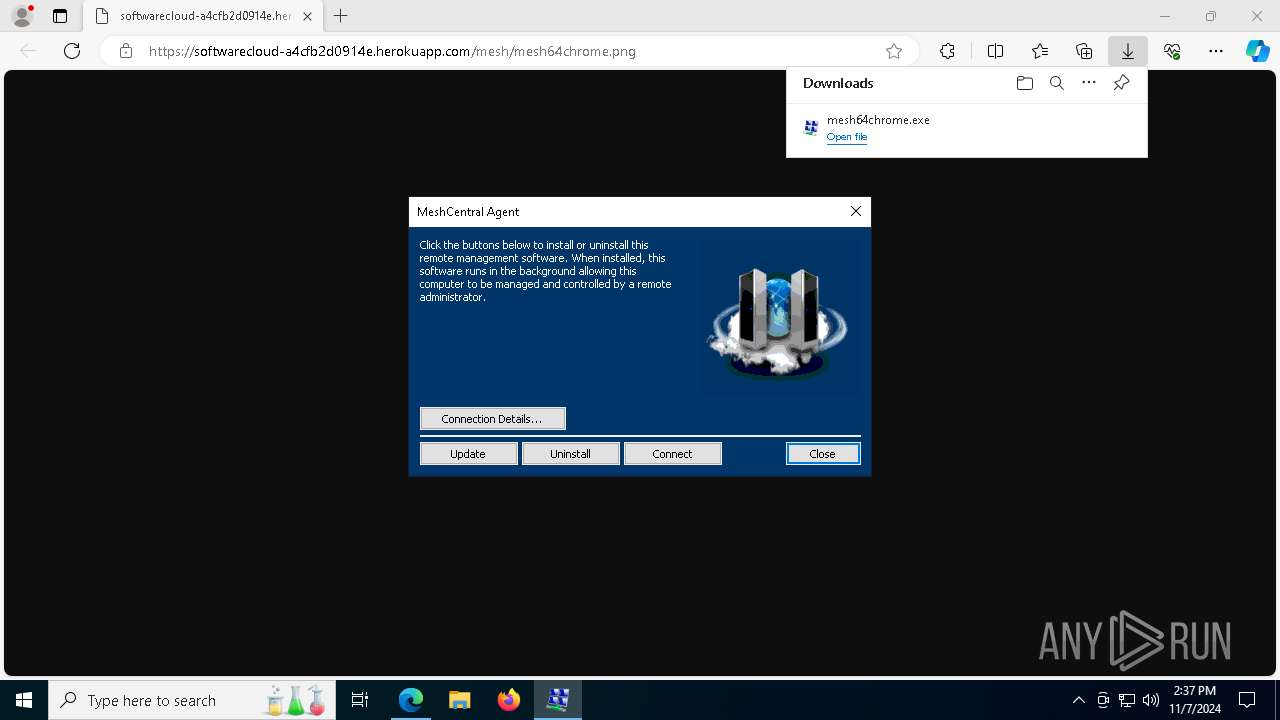Click mesh64chrome.exe file icon in Downloads
Image resolution: width=1280 pixels, height=720 pixels.
tap(811, 127)
